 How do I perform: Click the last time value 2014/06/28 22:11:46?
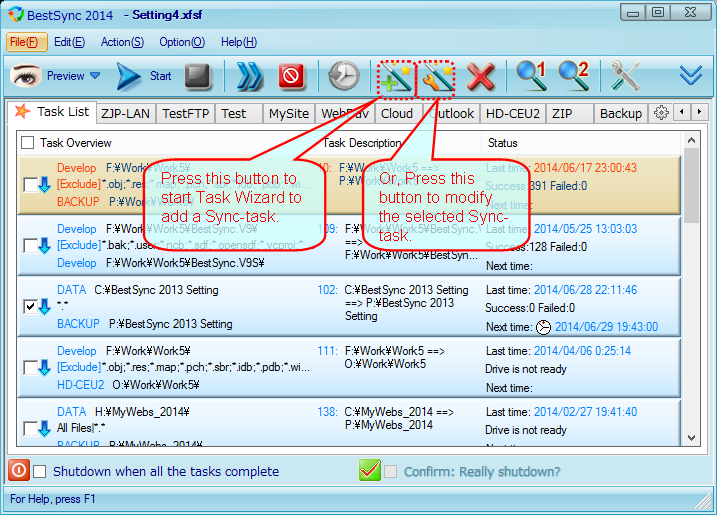[x=585, y=290]
